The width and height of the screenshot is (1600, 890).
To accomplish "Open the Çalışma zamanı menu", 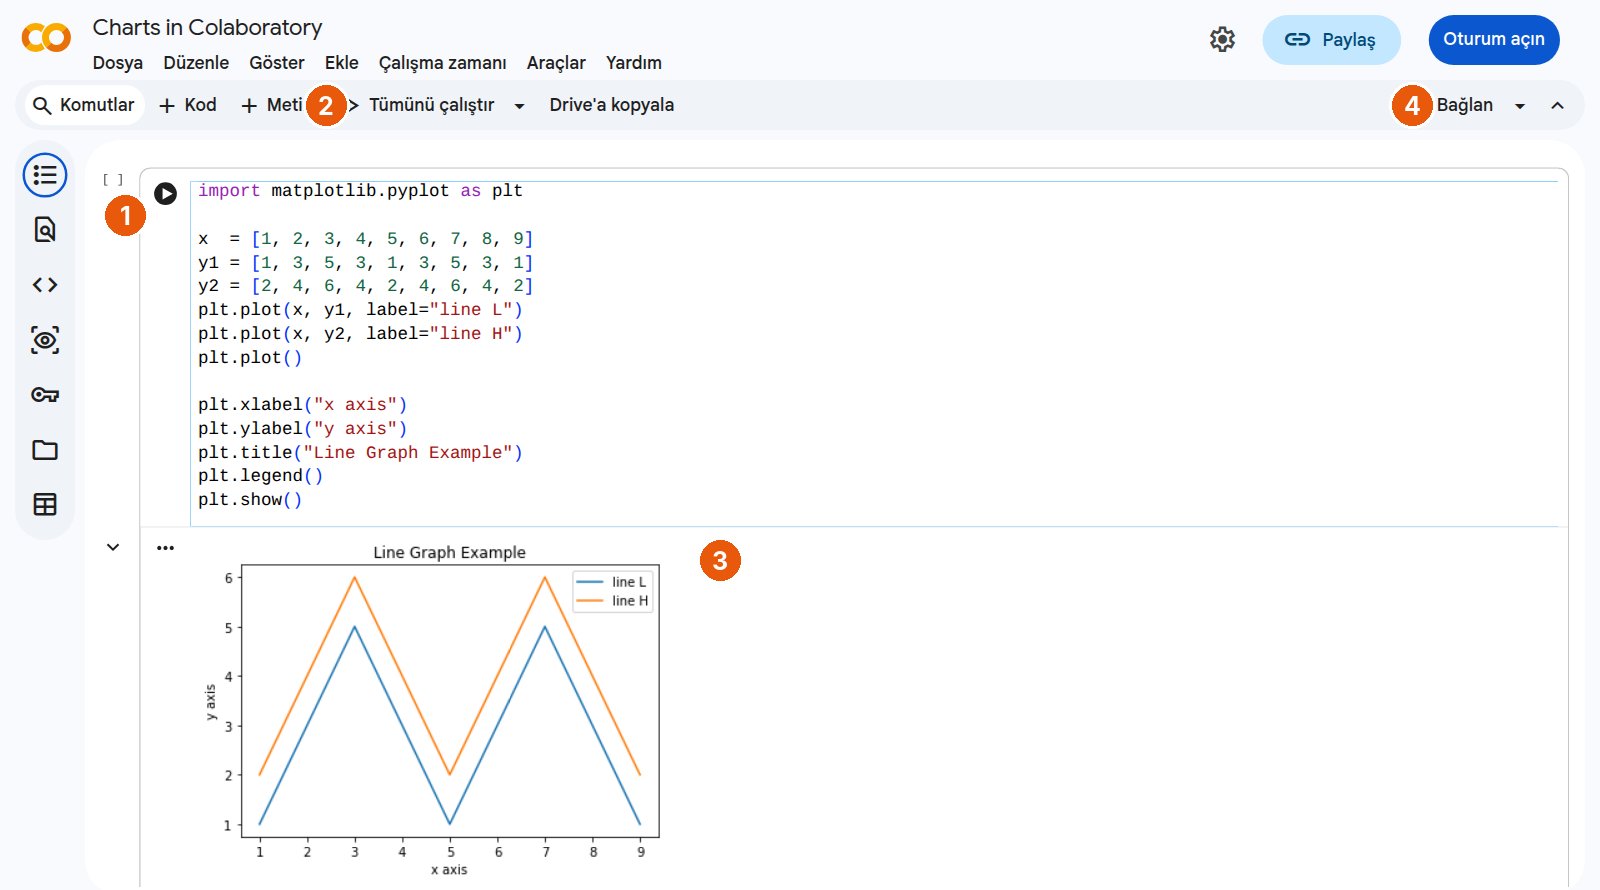I will coord(443,63).
